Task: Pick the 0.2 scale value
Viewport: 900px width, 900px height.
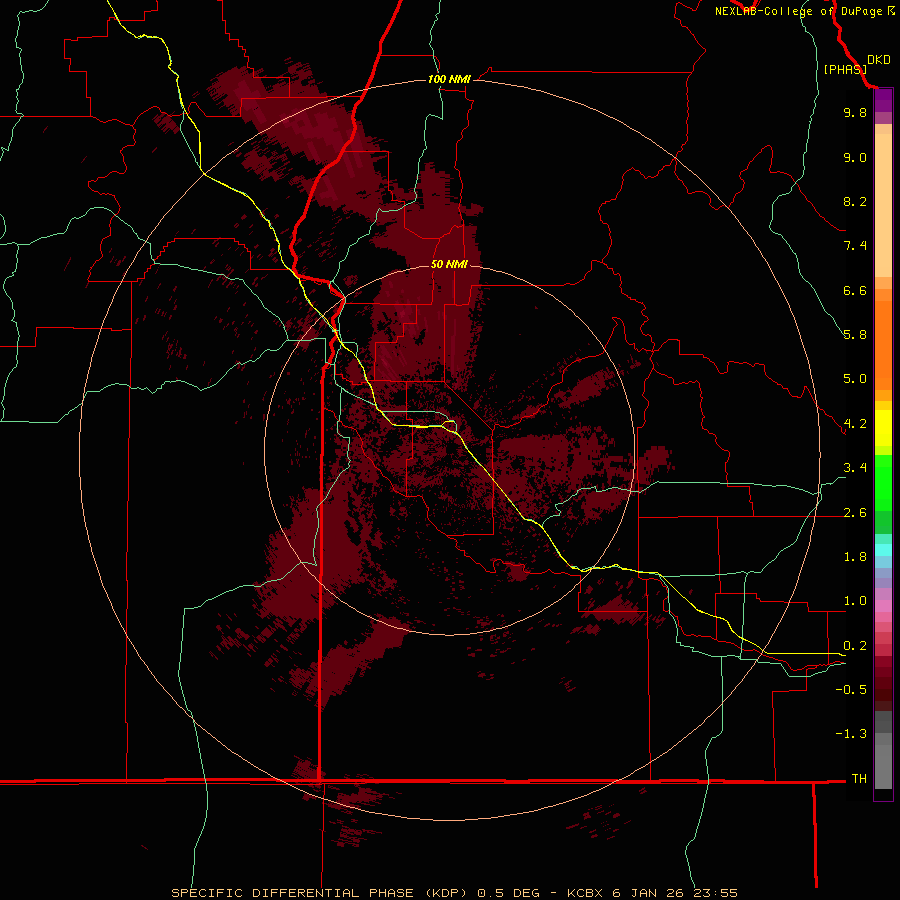Action: [x=855, y=646]
